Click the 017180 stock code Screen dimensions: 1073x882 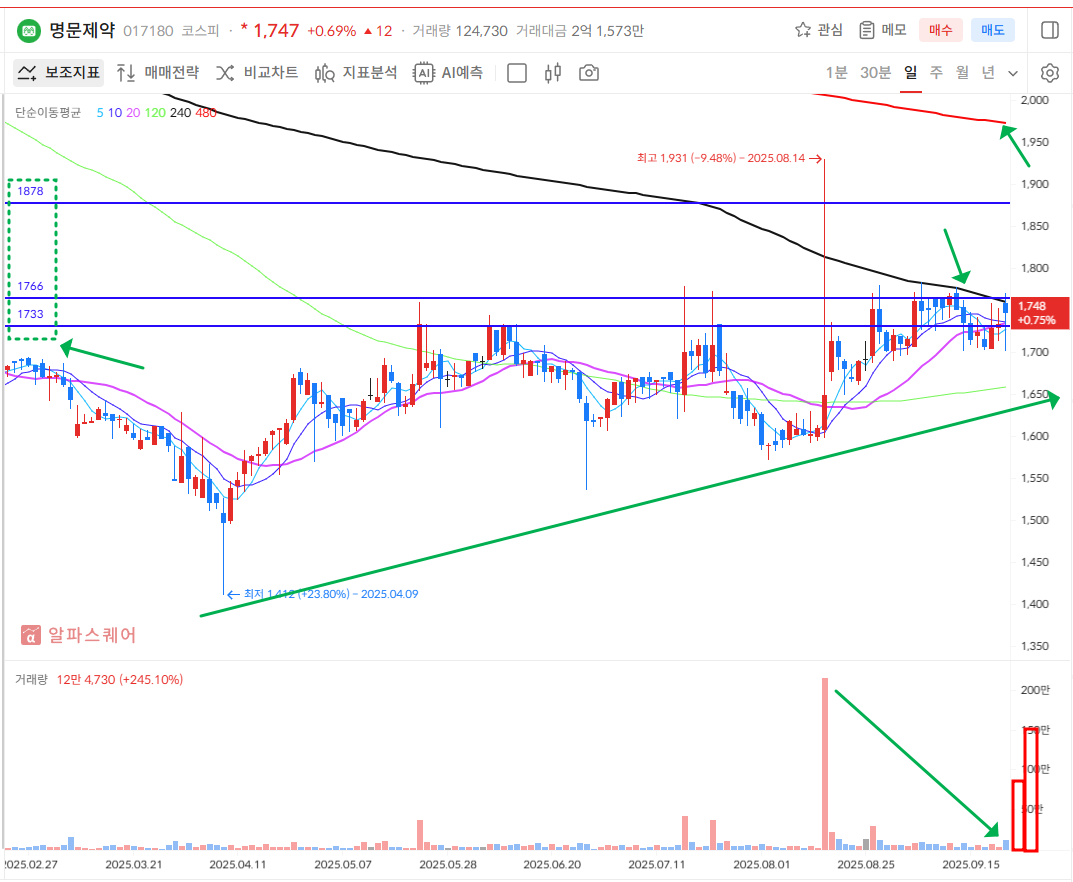click(x=148, y=31)
